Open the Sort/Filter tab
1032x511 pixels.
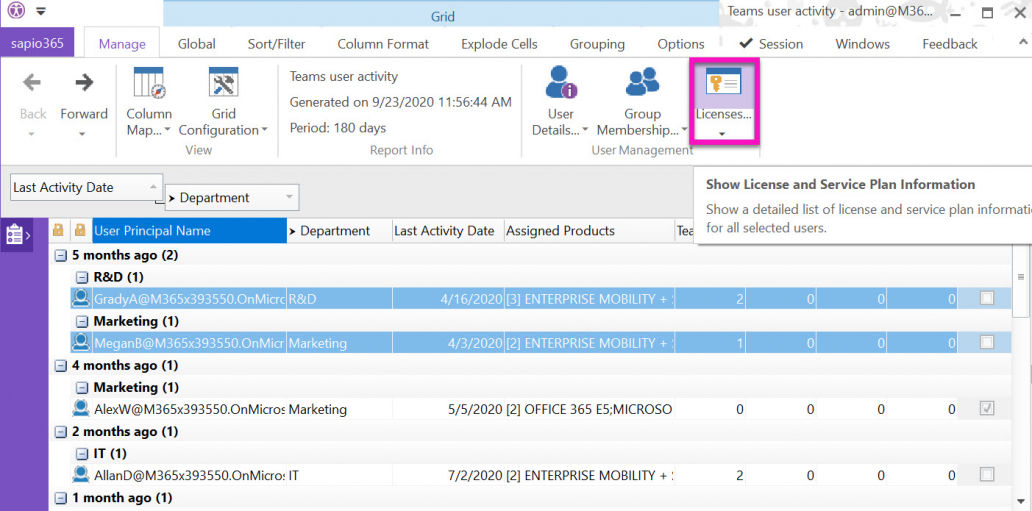tap(276, 44)
